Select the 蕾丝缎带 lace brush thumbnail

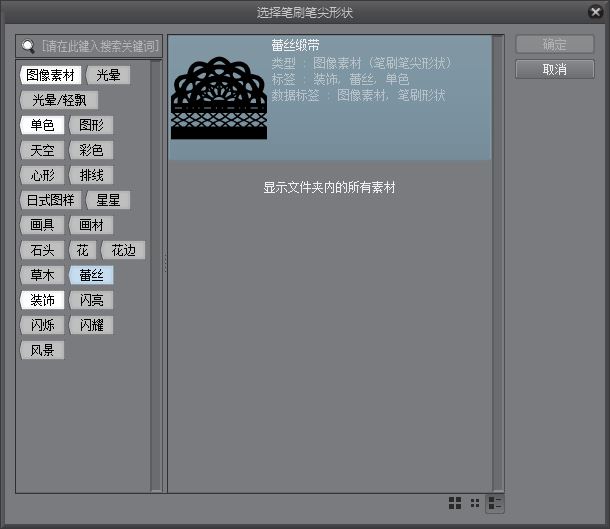219,98
